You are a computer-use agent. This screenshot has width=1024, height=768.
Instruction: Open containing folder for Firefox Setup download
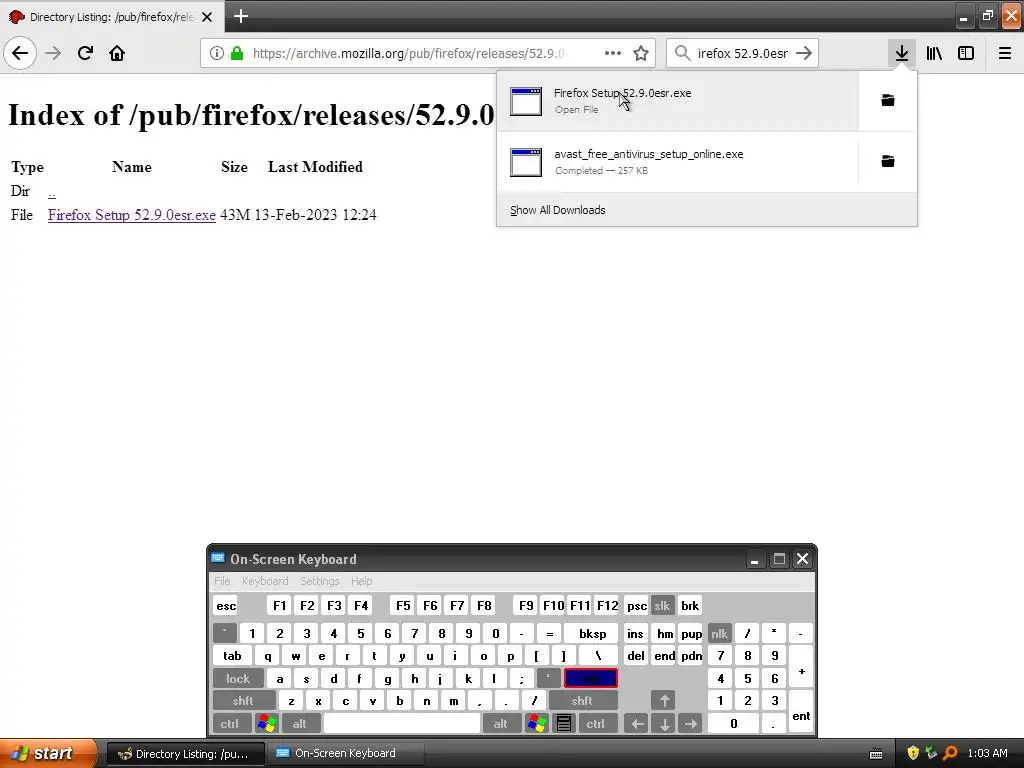coord(888,100)
